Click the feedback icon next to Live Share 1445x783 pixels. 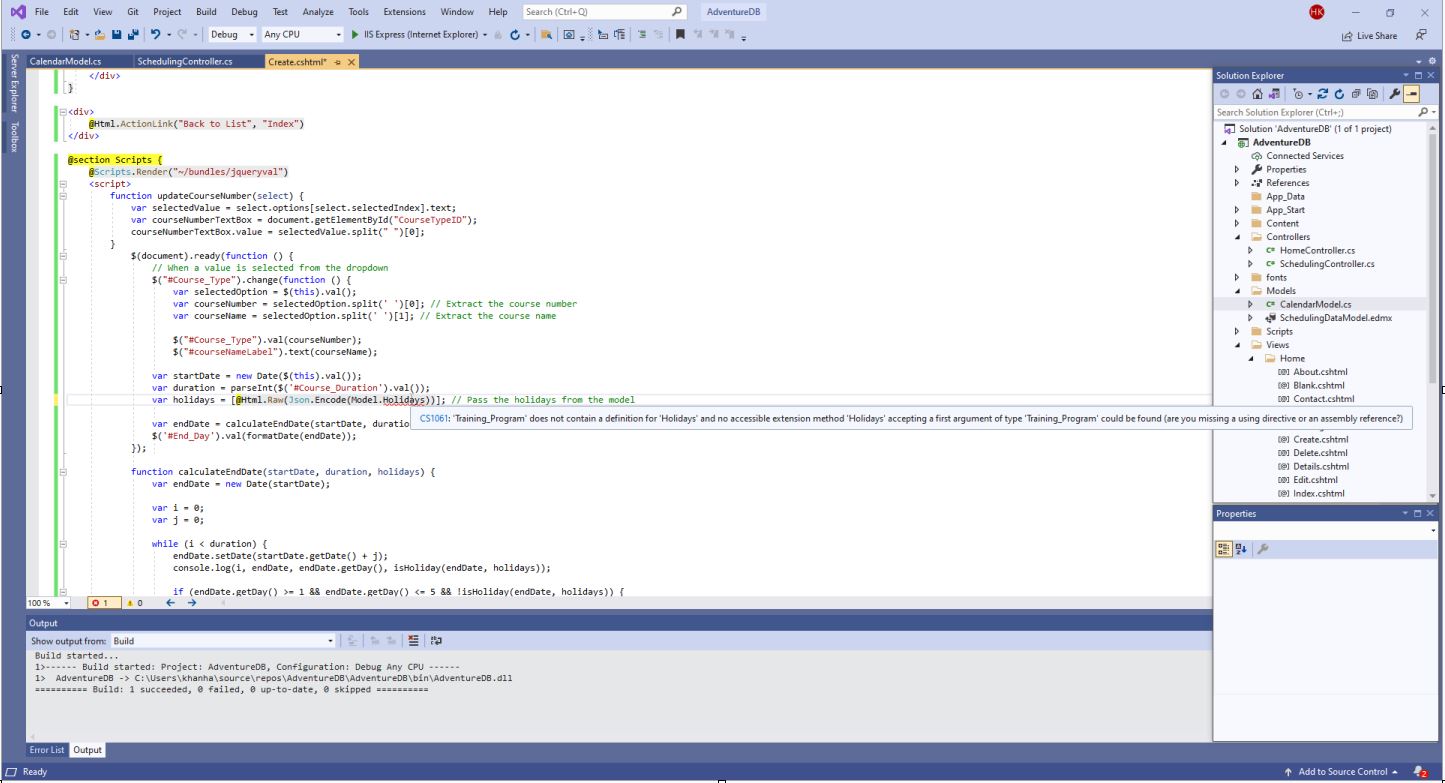pos(1421,35)
